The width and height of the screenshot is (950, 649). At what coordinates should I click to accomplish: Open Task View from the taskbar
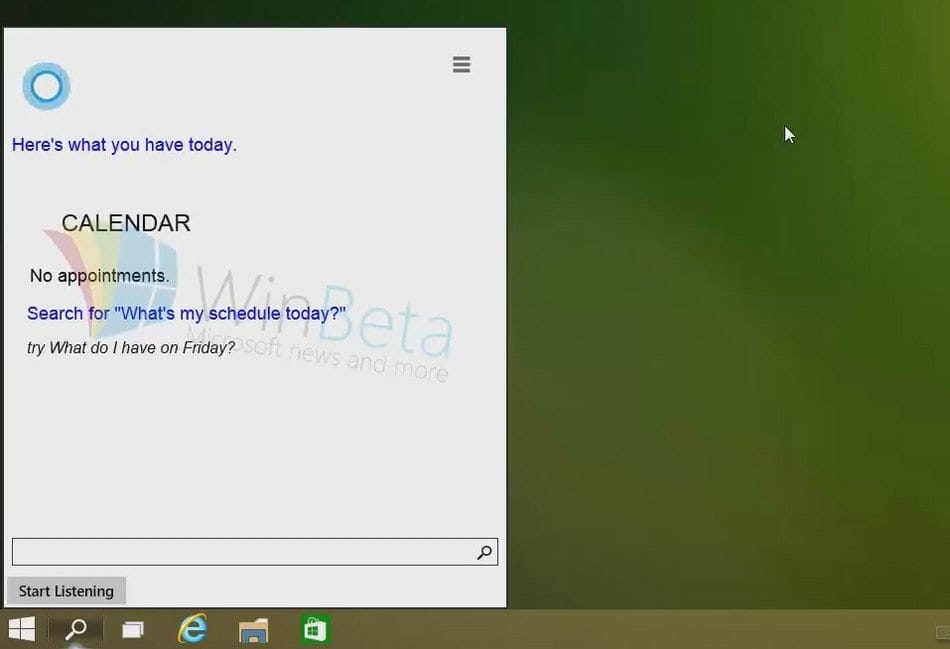point(133,630)
